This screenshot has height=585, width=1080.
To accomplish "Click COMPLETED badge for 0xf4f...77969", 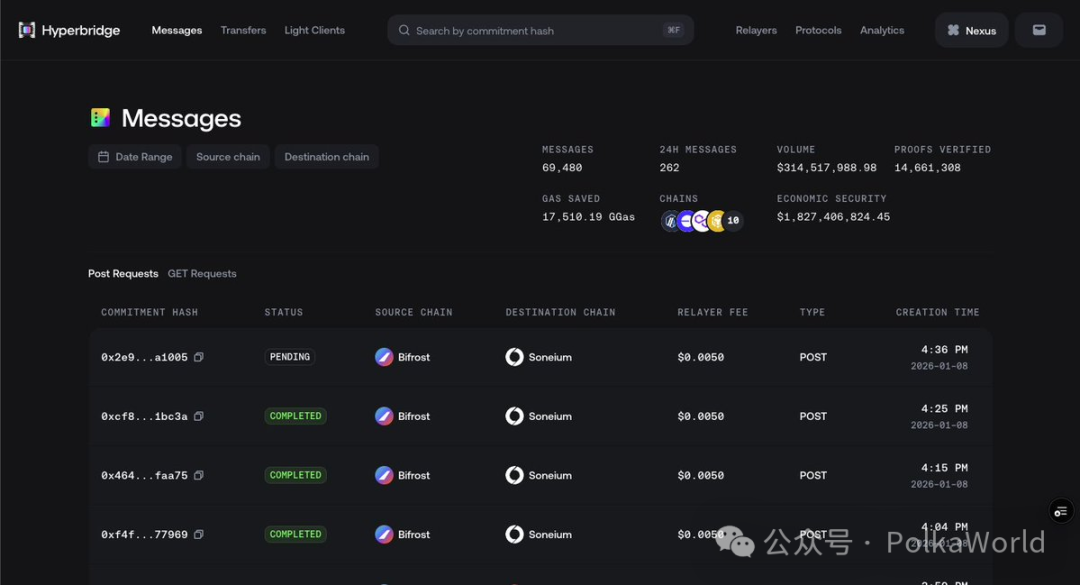I will (x=295, y=535).
